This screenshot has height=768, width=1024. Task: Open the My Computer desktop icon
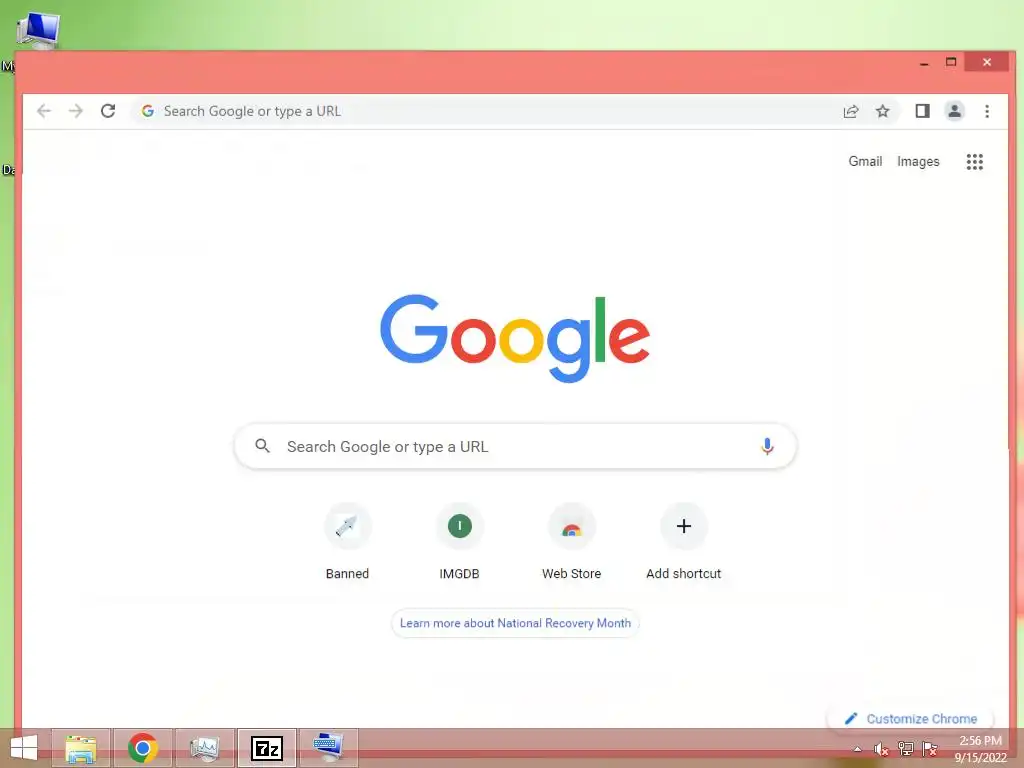point(38,33)
